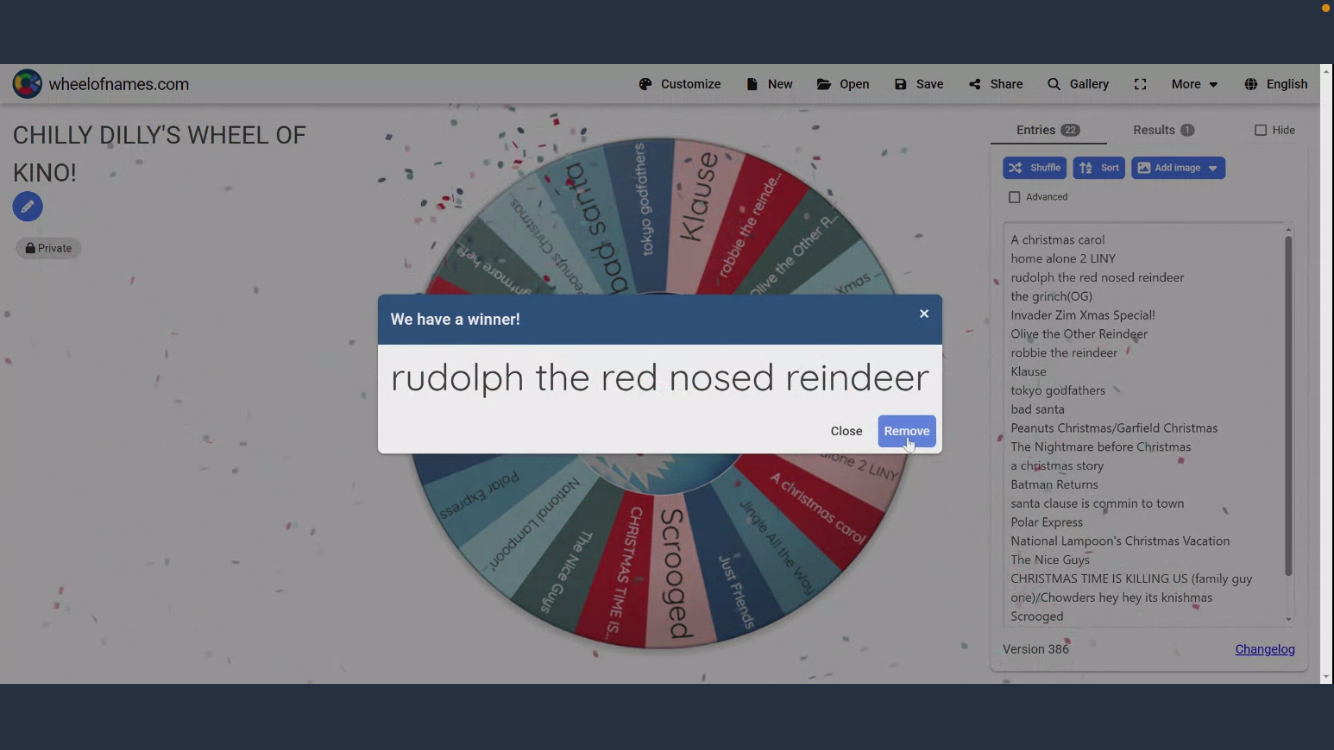Click the 'Polar Express' entry in list
Screen dimensions: 1334x750
pos(1046,522)
